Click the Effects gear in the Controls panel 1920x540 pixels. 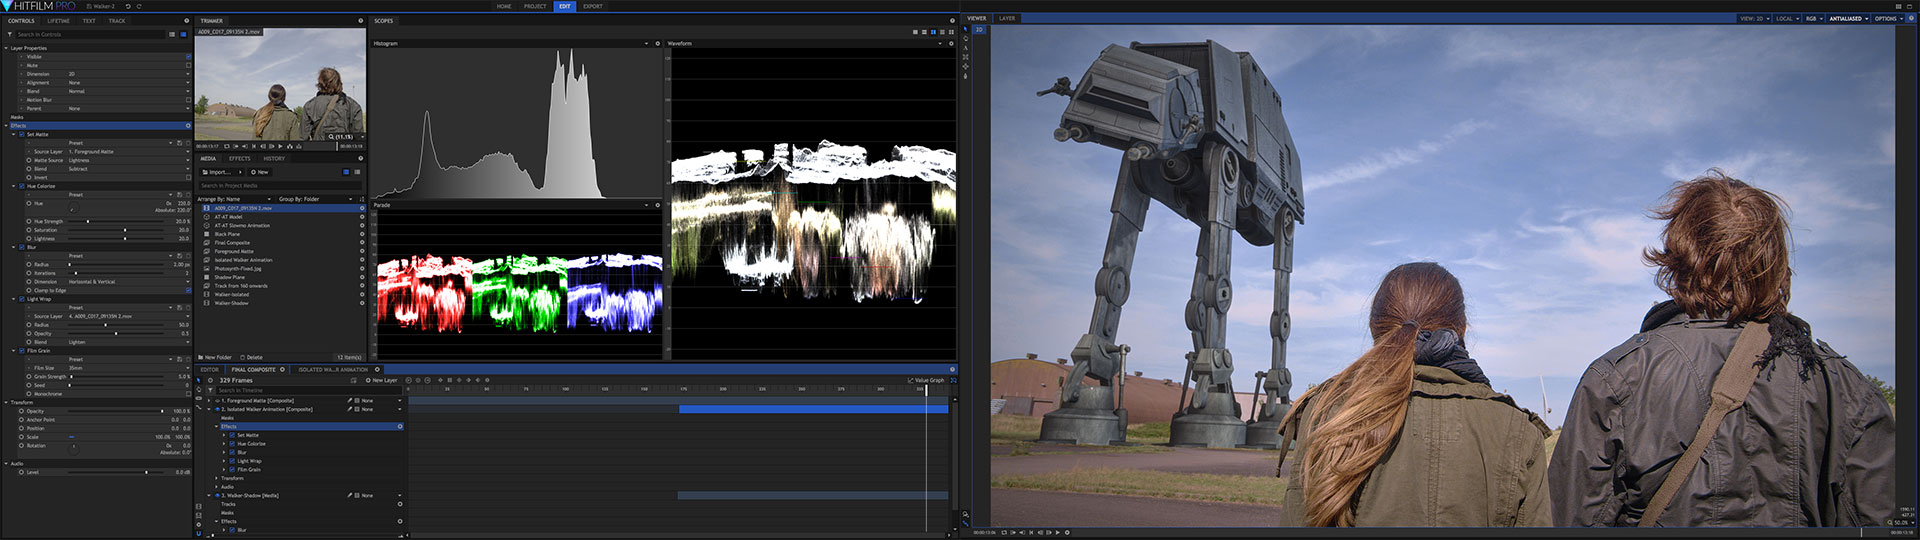[x=187, y=125]
